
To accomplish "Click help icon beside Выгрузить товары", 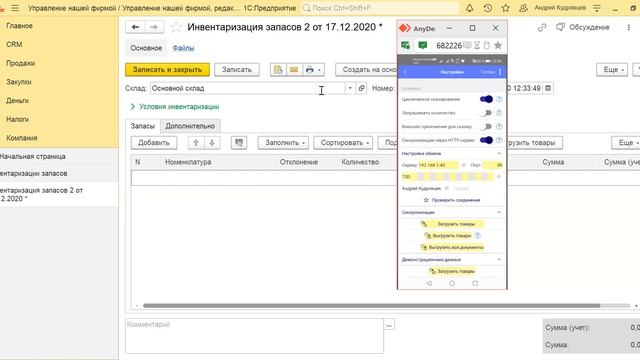I will [478, 236].
